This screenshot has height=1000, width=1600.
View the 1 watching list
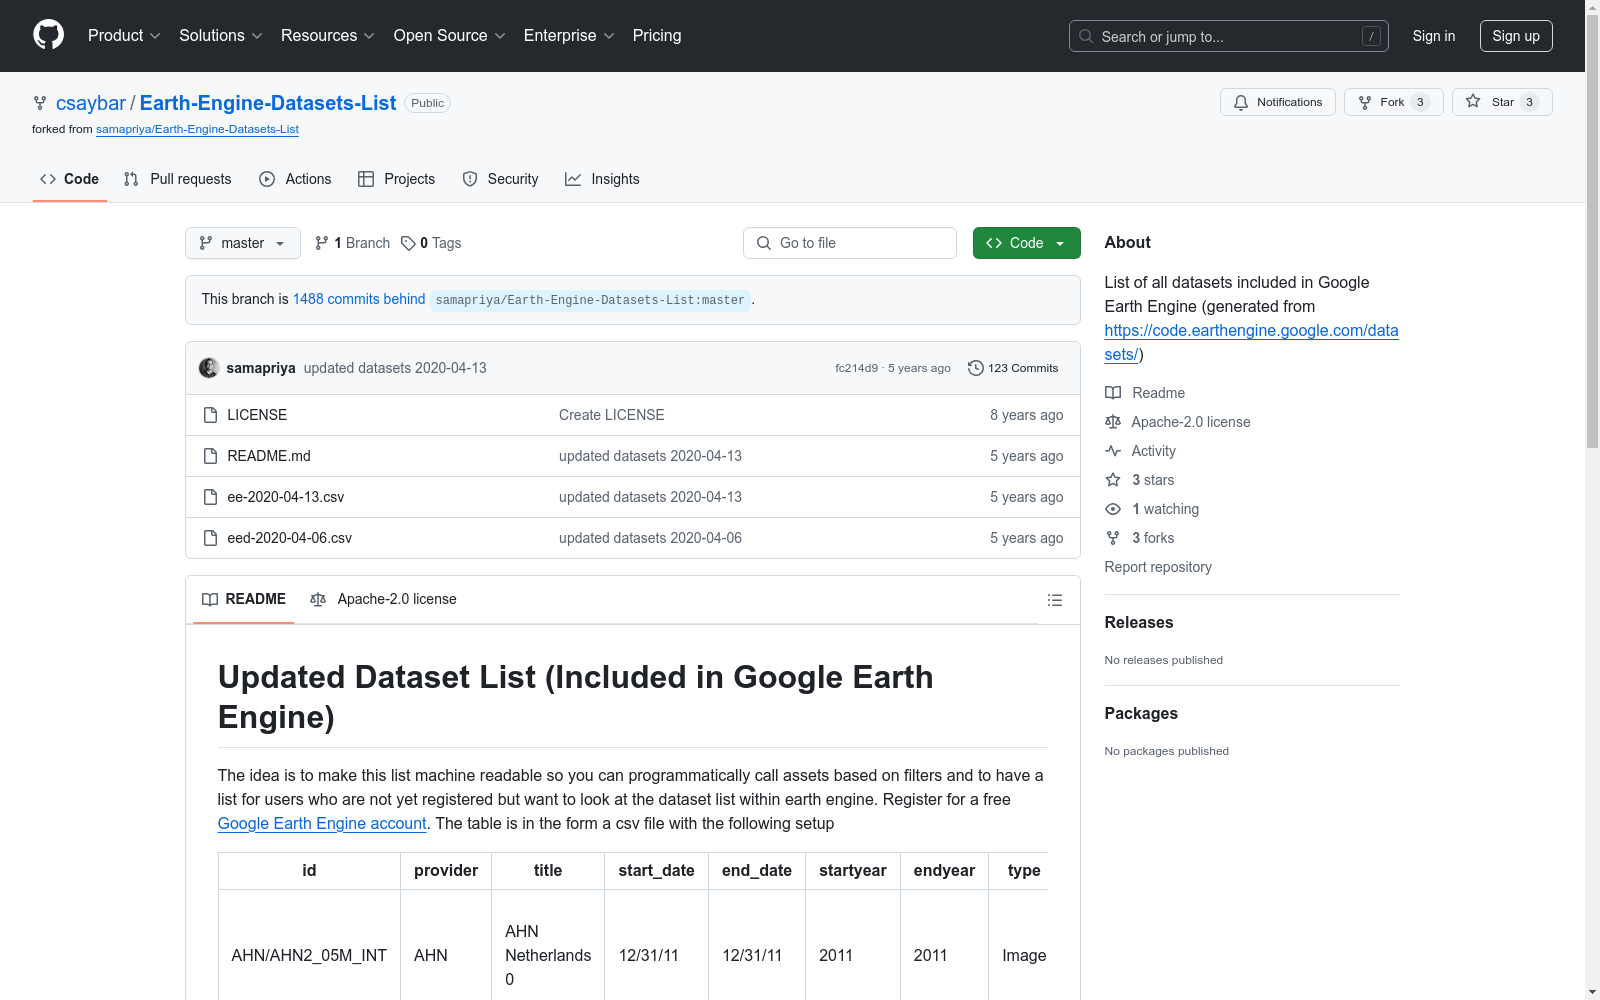pyautogui.click(x=1152, y=509)
